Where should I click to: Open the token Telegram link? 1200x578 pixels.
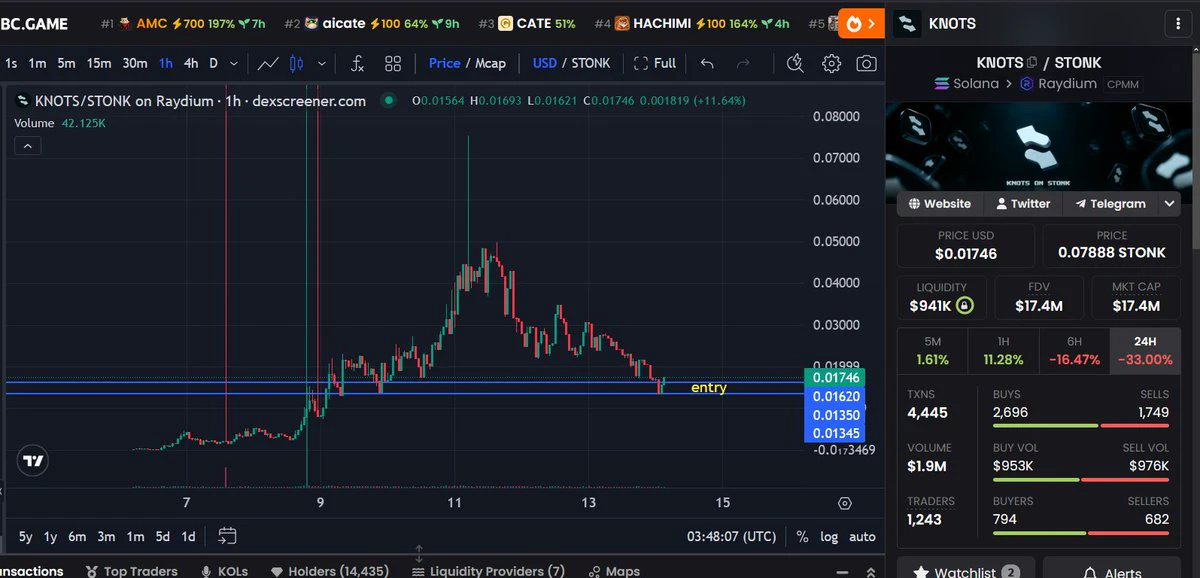coord(1110,203)
